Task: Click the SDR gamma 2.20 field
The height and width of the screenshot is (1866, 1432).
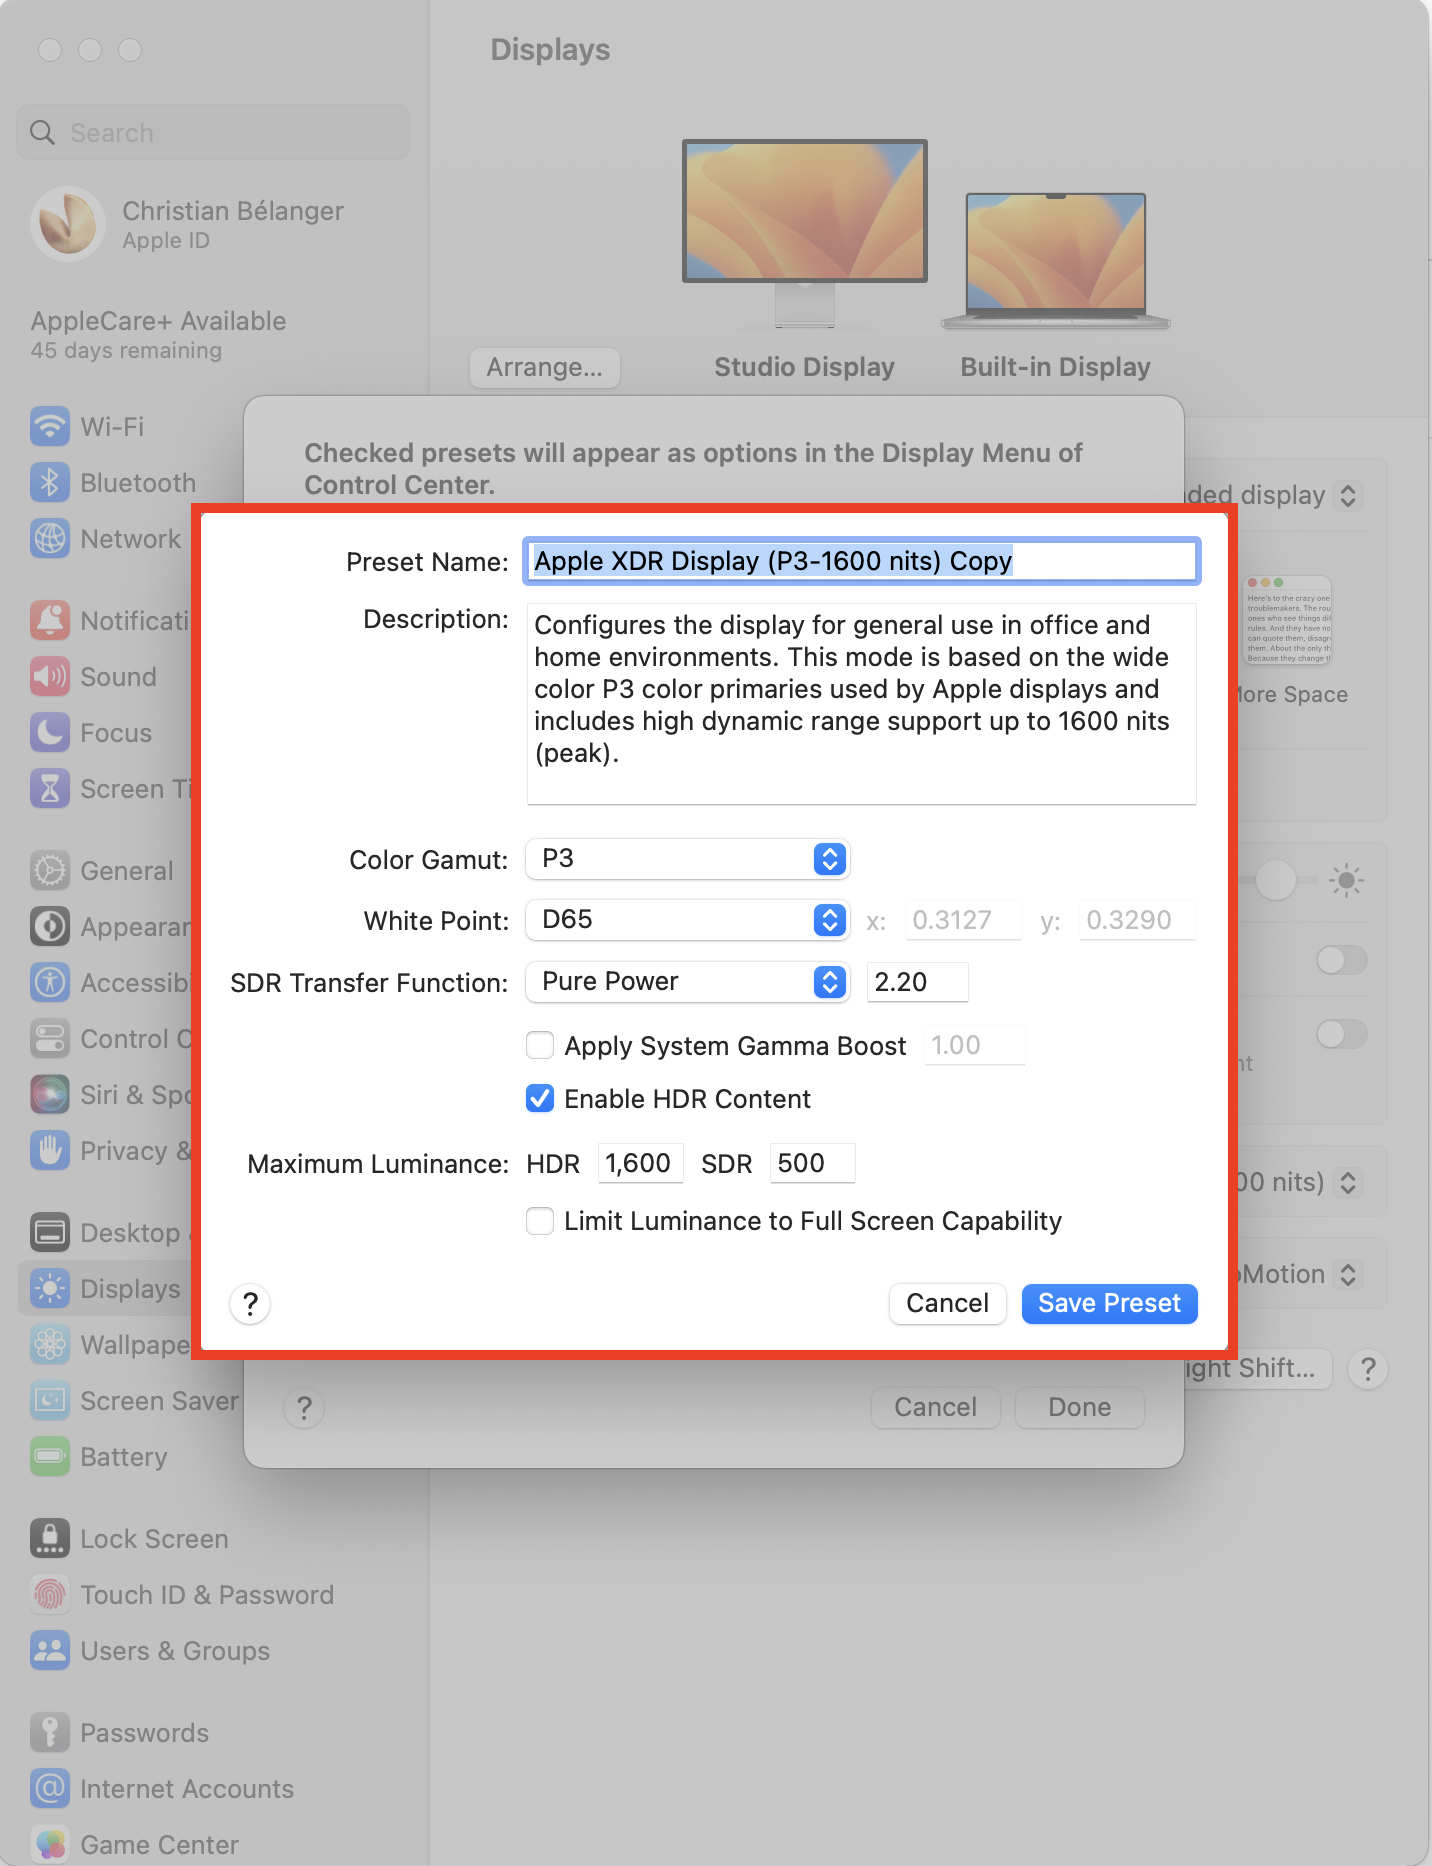Action: (x=917, y=982)
